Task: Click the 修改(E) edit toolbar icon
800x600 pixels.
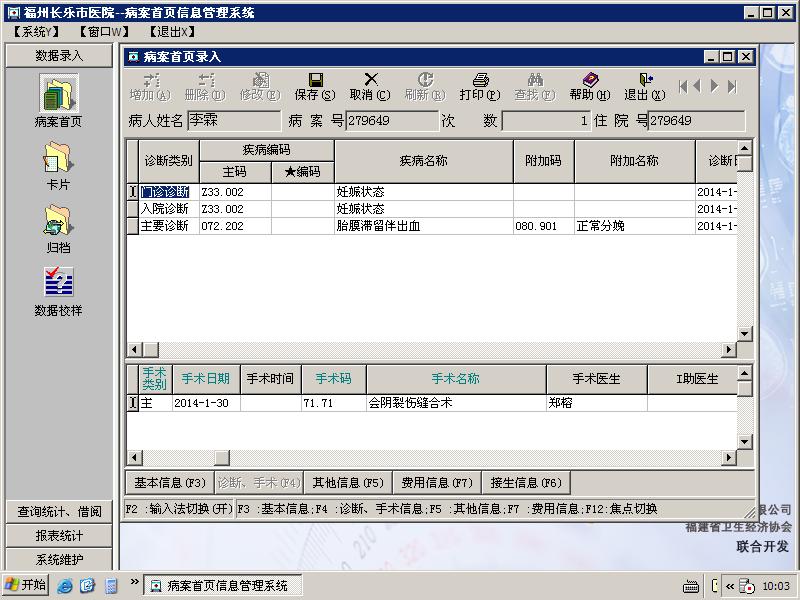Action: (x=260, y=87)
